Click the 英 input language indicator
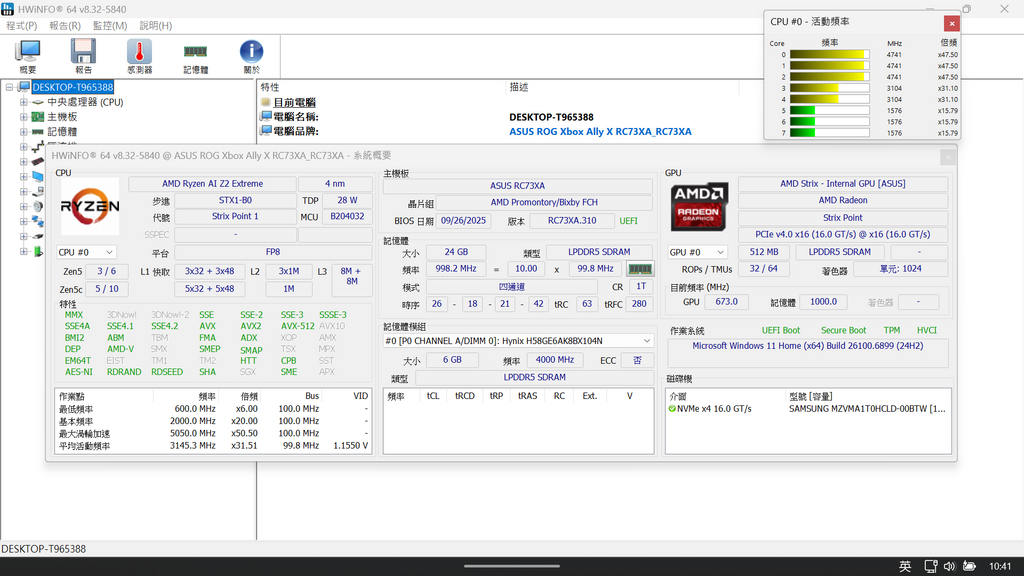The height and width of the screenshot is (576, 1024). 905,566
